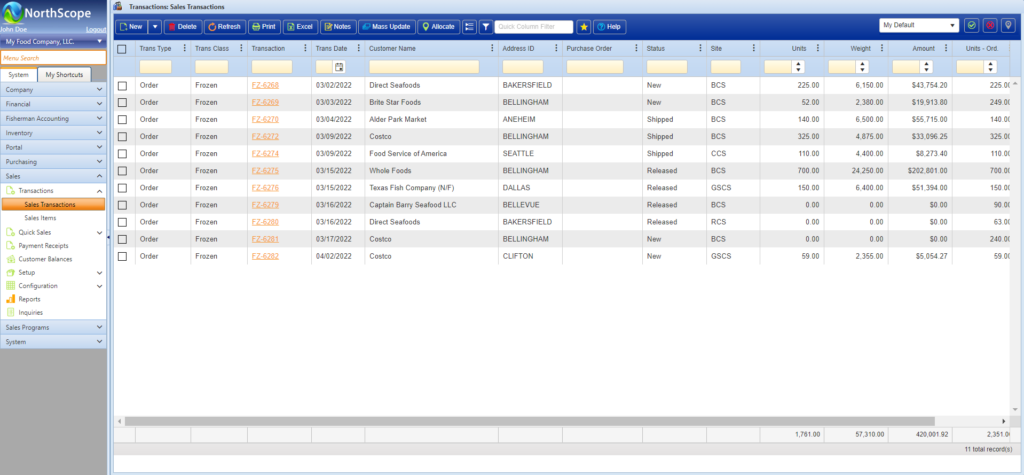Click the horizontal scrollbar below the grid
Viewport: 1024px width, 475px height.
(530, 421)
